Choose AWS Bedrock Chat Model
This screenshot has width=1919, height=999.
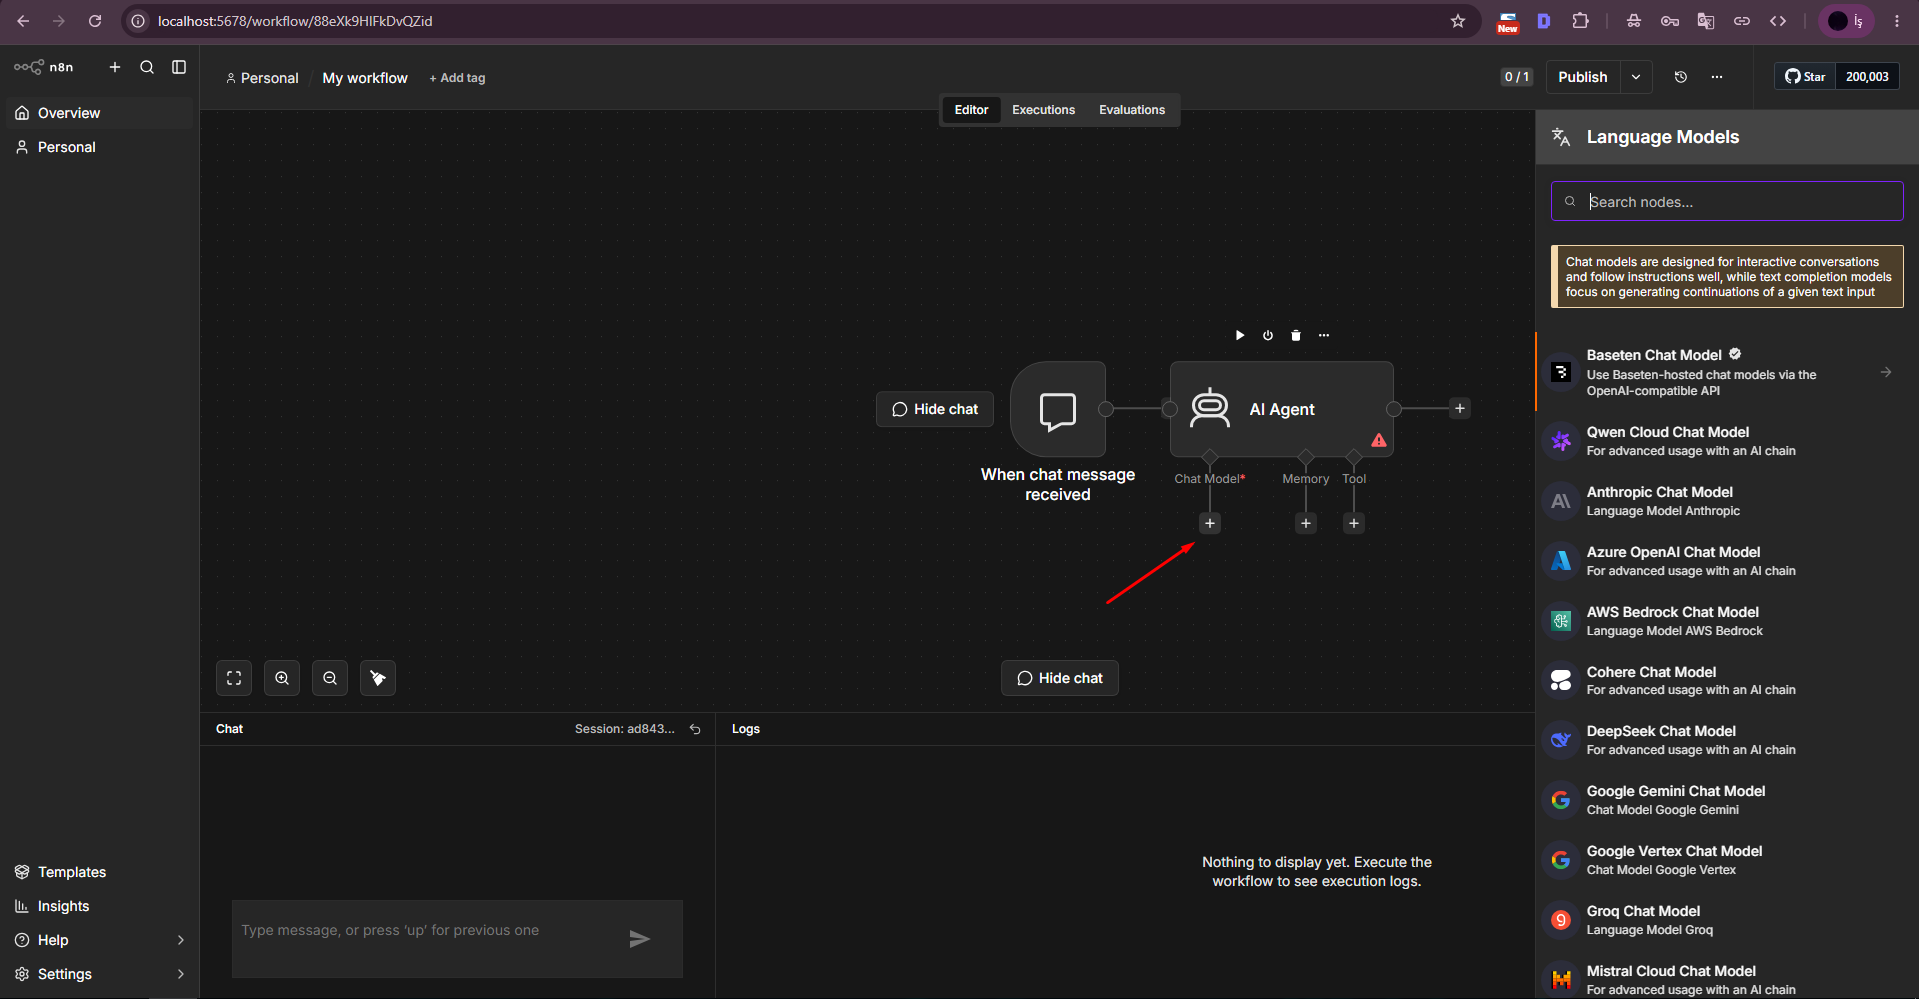[x=1727, y=621]
